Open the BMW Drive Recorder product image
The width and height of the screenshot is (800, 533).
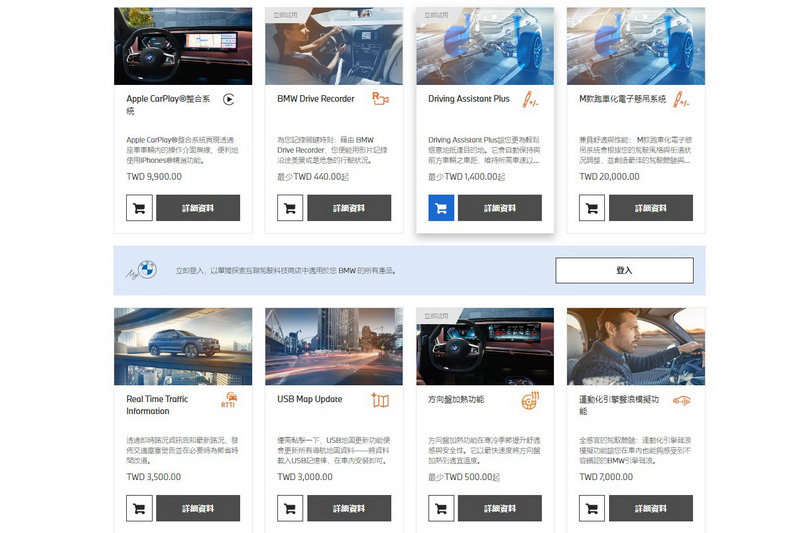coord(334,46)
